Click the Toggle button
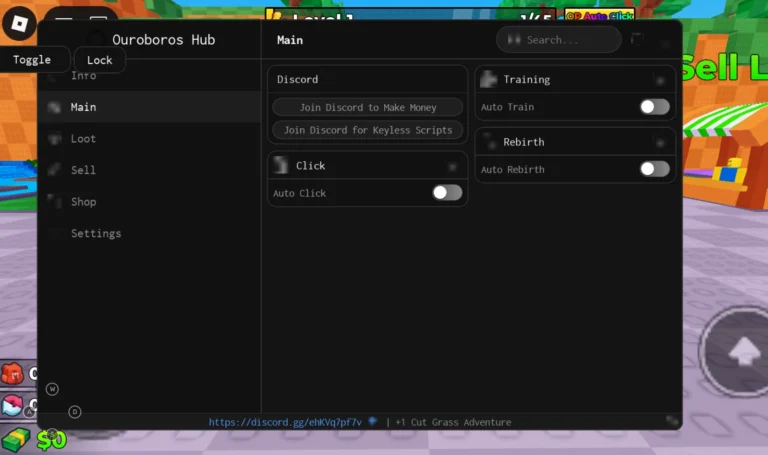 pyautogui.click(x=32, y=60)
